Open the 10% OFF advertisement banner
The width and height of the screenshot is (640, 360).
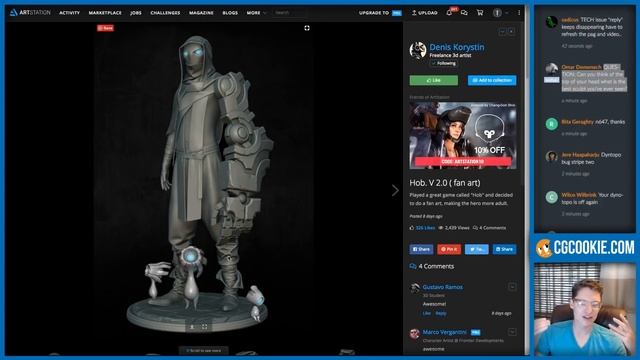tap(463, 135)
